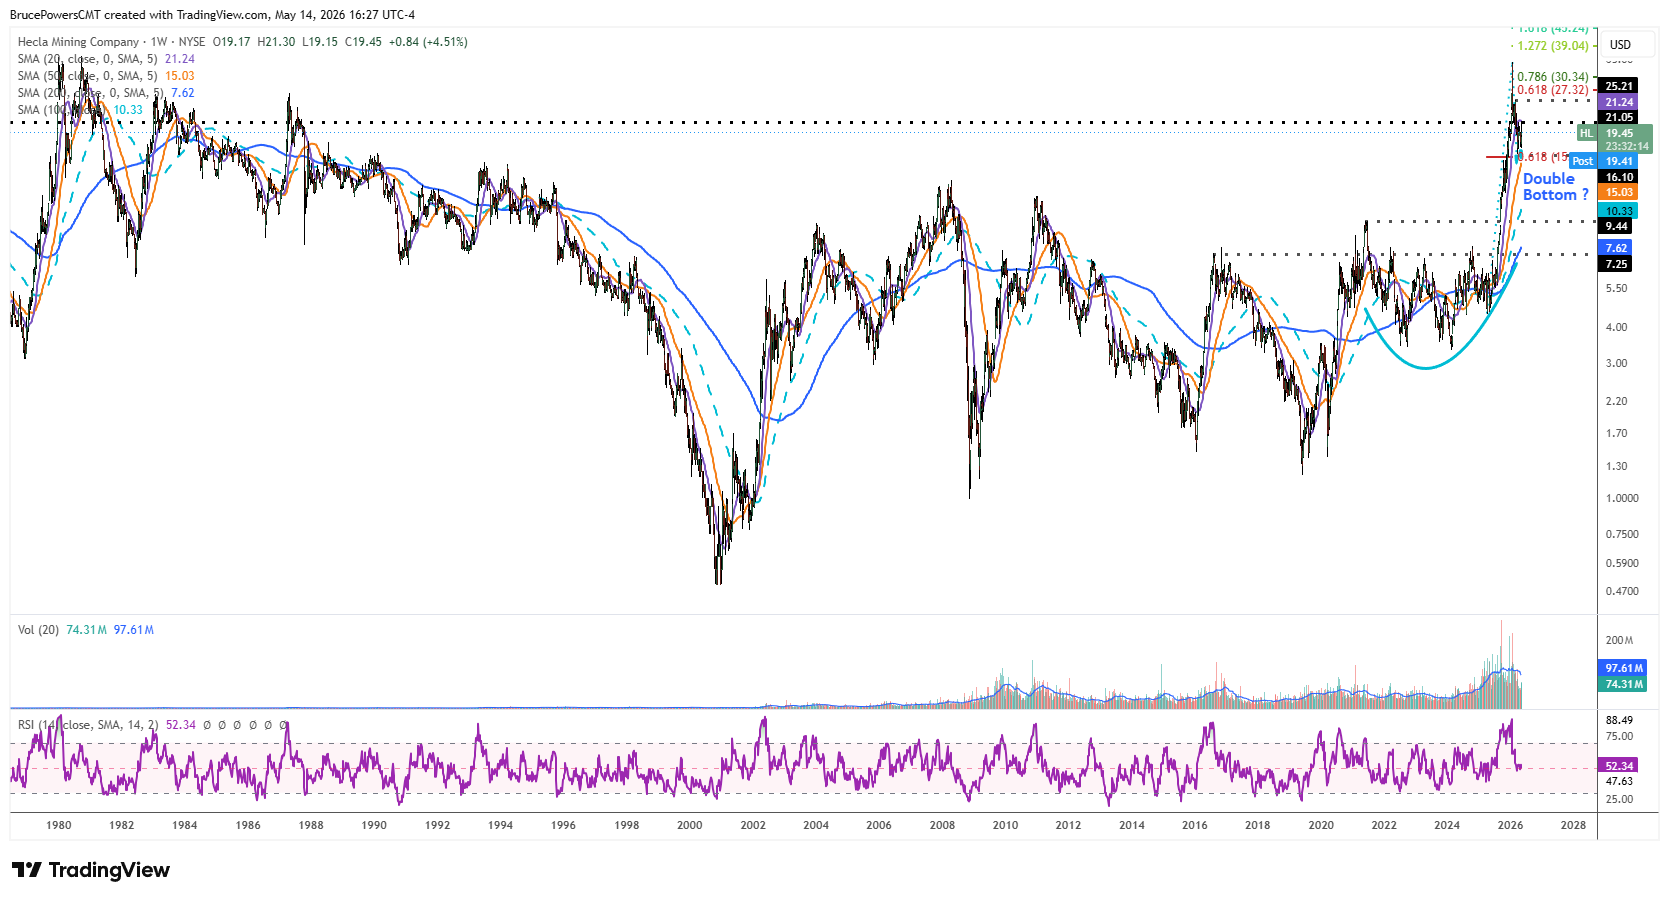Click the 2028 label on time axis
The image size is (1669, 900).
pos(1573,825)
